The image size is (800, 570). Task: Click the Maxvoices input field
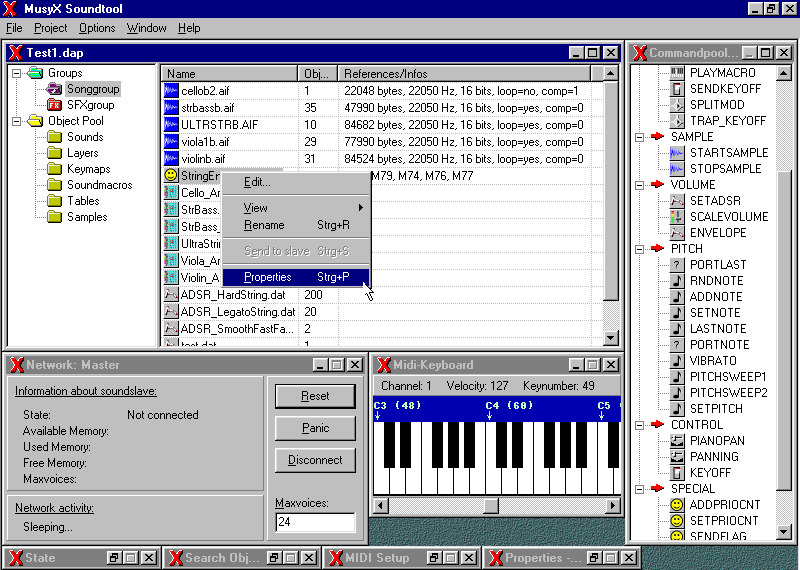[x=315, y=522]
